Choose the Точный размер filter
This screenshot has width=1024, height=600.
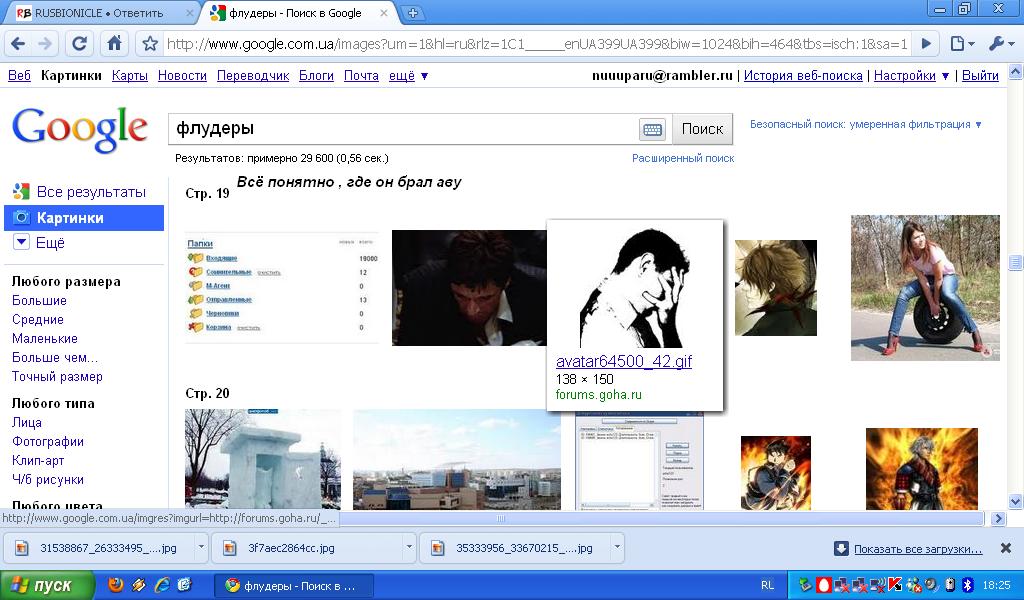pos(57,376)
